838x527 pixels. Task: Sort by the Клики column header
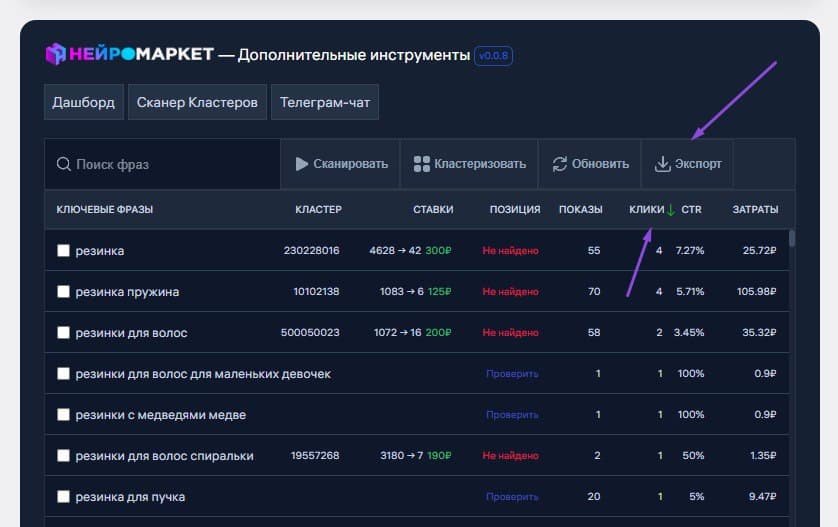(x=646, y=210)
